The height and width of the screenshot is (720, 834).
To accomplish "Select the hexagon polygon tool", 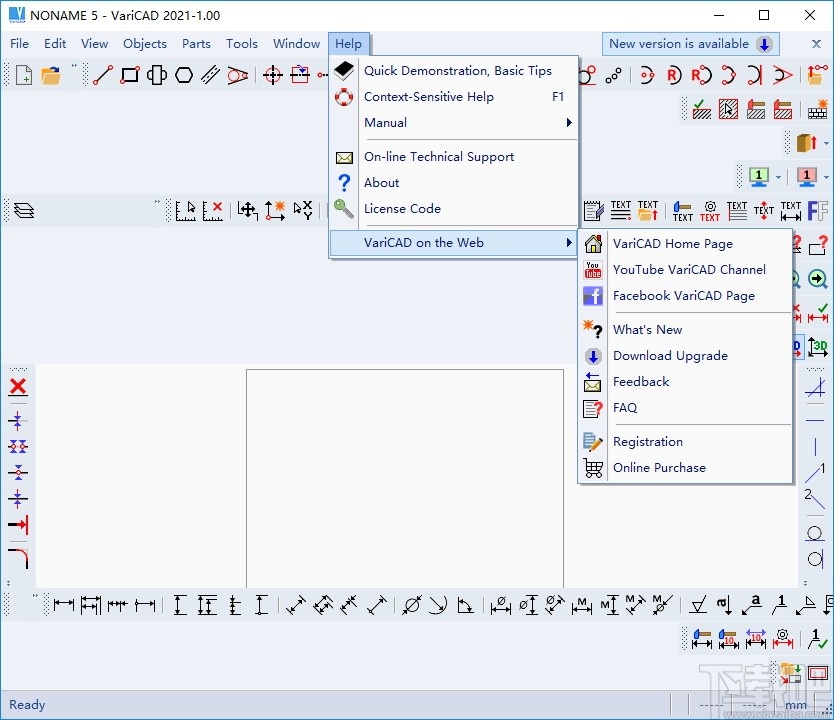I will (x=184, y=75).
